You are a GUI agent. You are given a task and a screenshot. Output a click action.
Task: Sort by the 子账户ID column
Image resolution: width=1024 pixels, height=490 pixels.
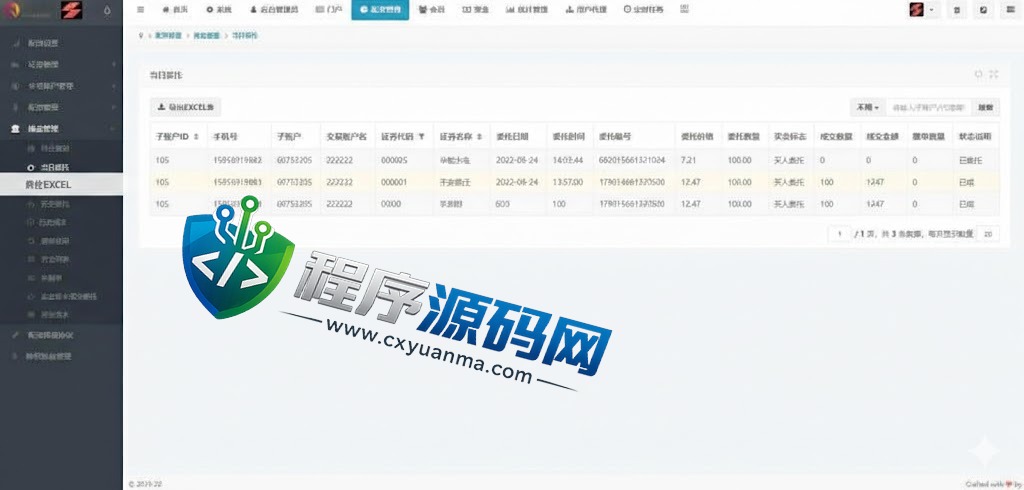point(197,137)
